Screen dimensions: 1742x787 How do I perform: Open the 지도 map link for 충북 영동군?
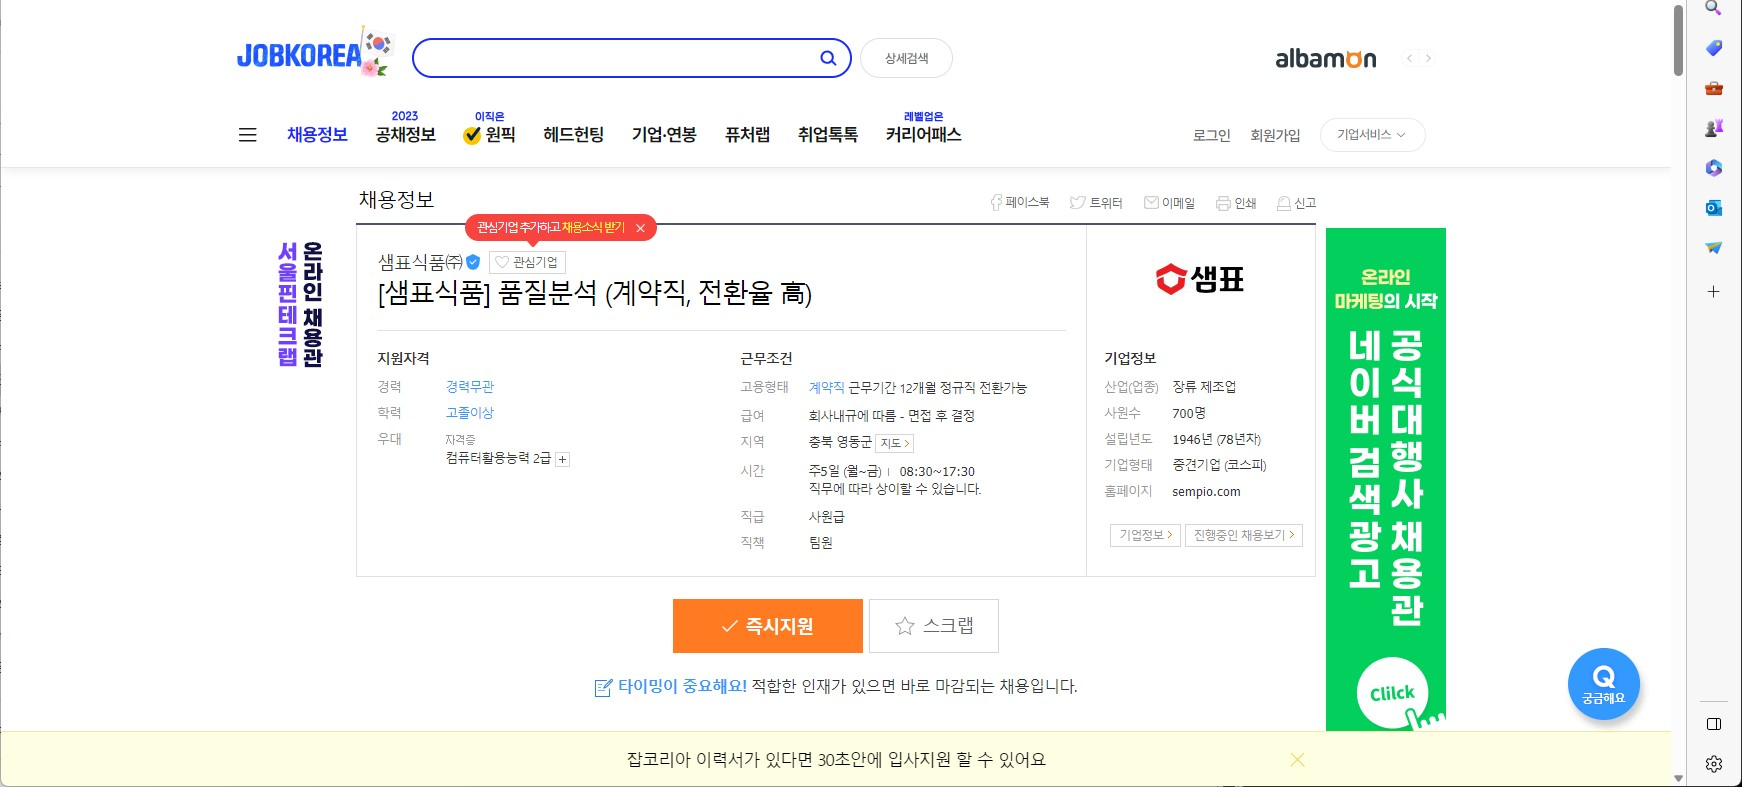point(894,443)
